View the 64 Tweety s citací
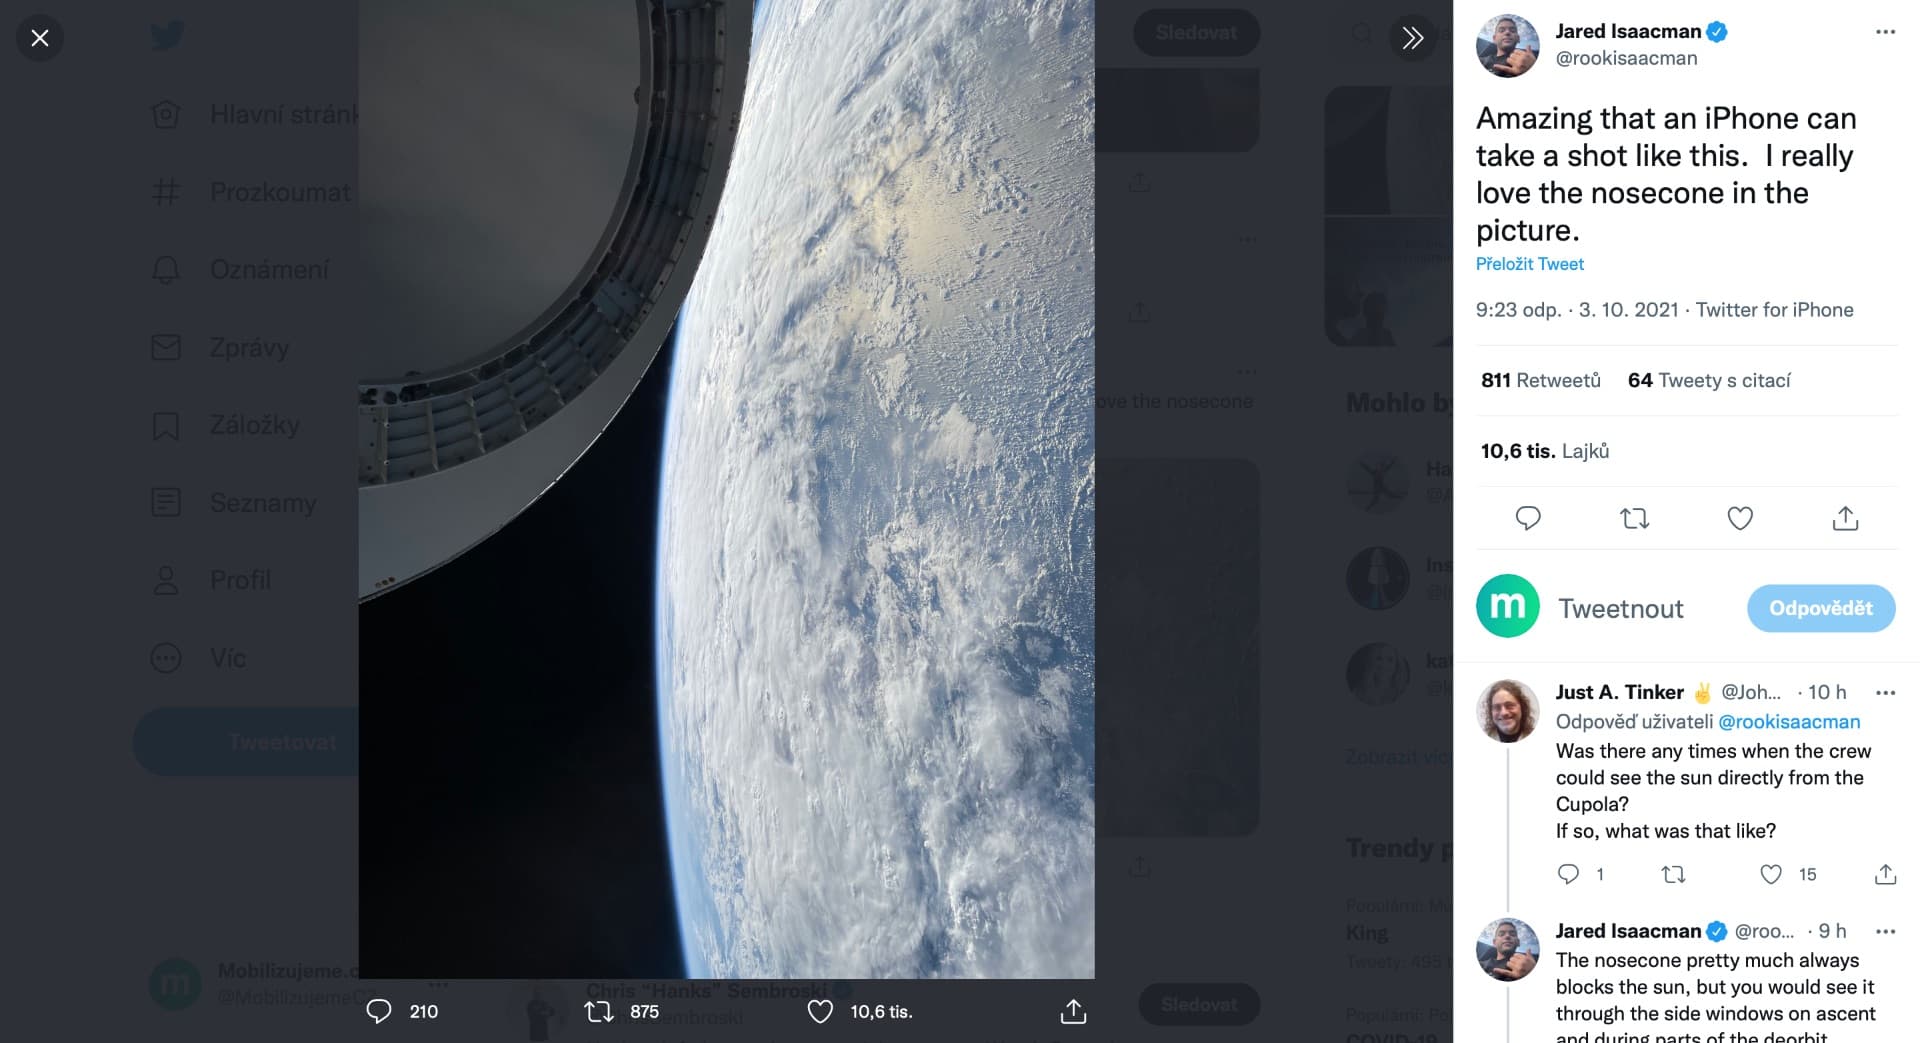 click(1708, 380)
